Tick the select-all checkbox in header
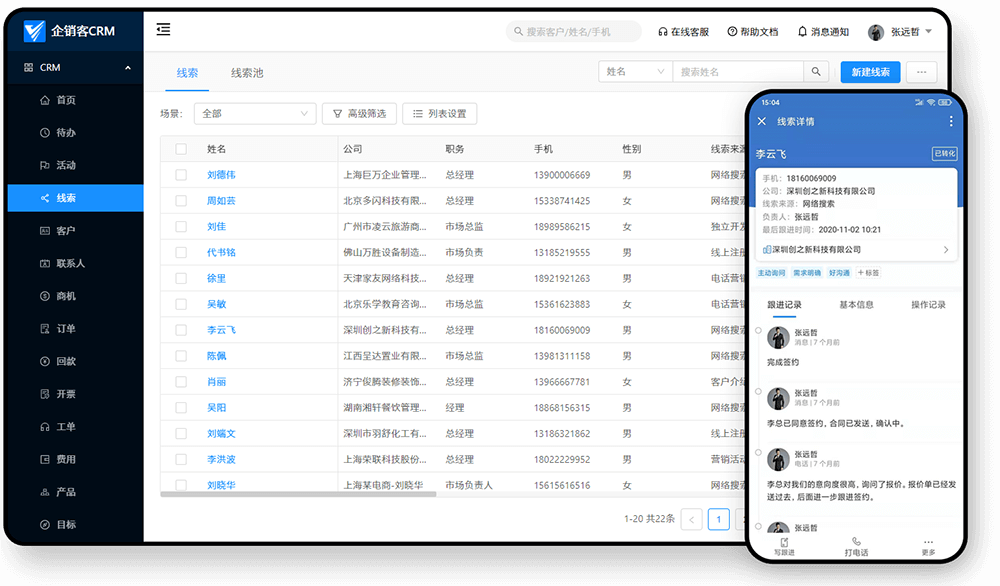 pyautogui.click(x=181, y=149)
